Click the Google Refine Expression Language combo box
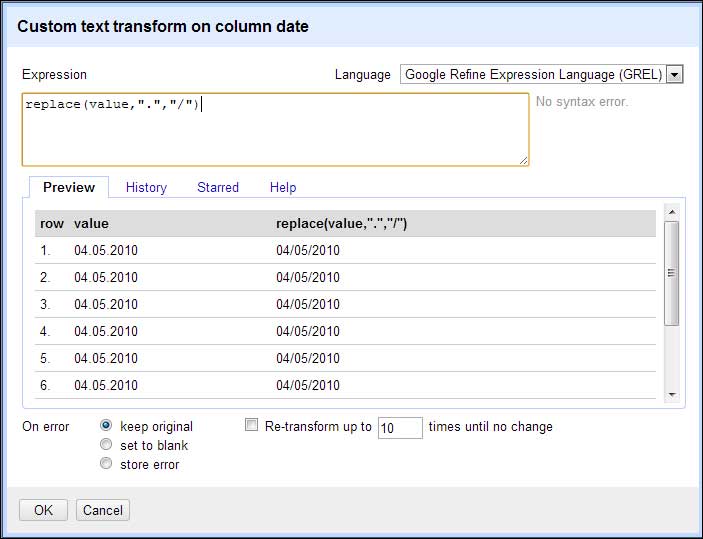Screen dimensions: 703x539 click(x=542, y=74)
